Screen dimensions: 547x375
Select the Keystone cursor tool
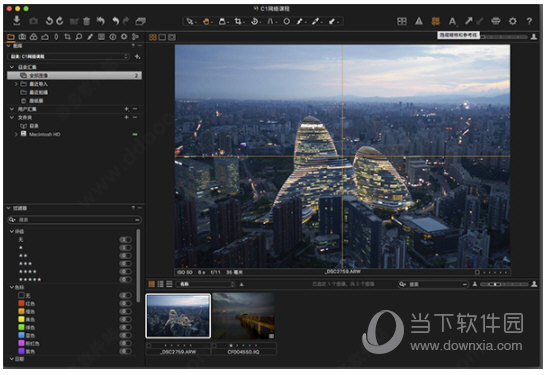click(x=270, y=21)
